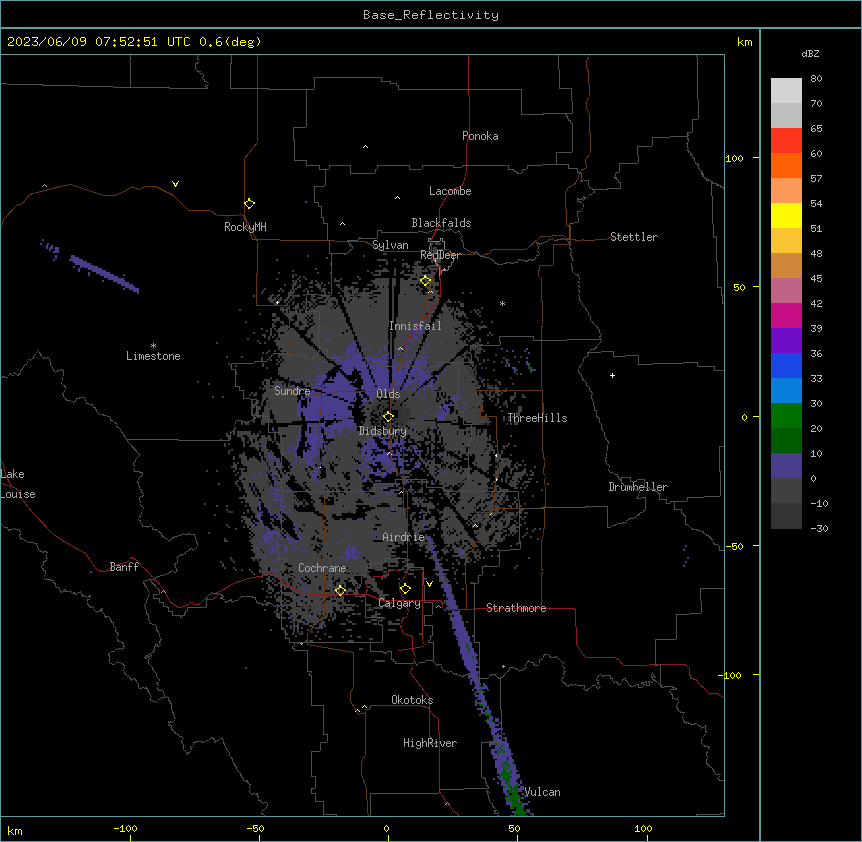Click the yellow diamond marker below RedDeer
Viewport: 862px width, 842px height.
(426, 281)
